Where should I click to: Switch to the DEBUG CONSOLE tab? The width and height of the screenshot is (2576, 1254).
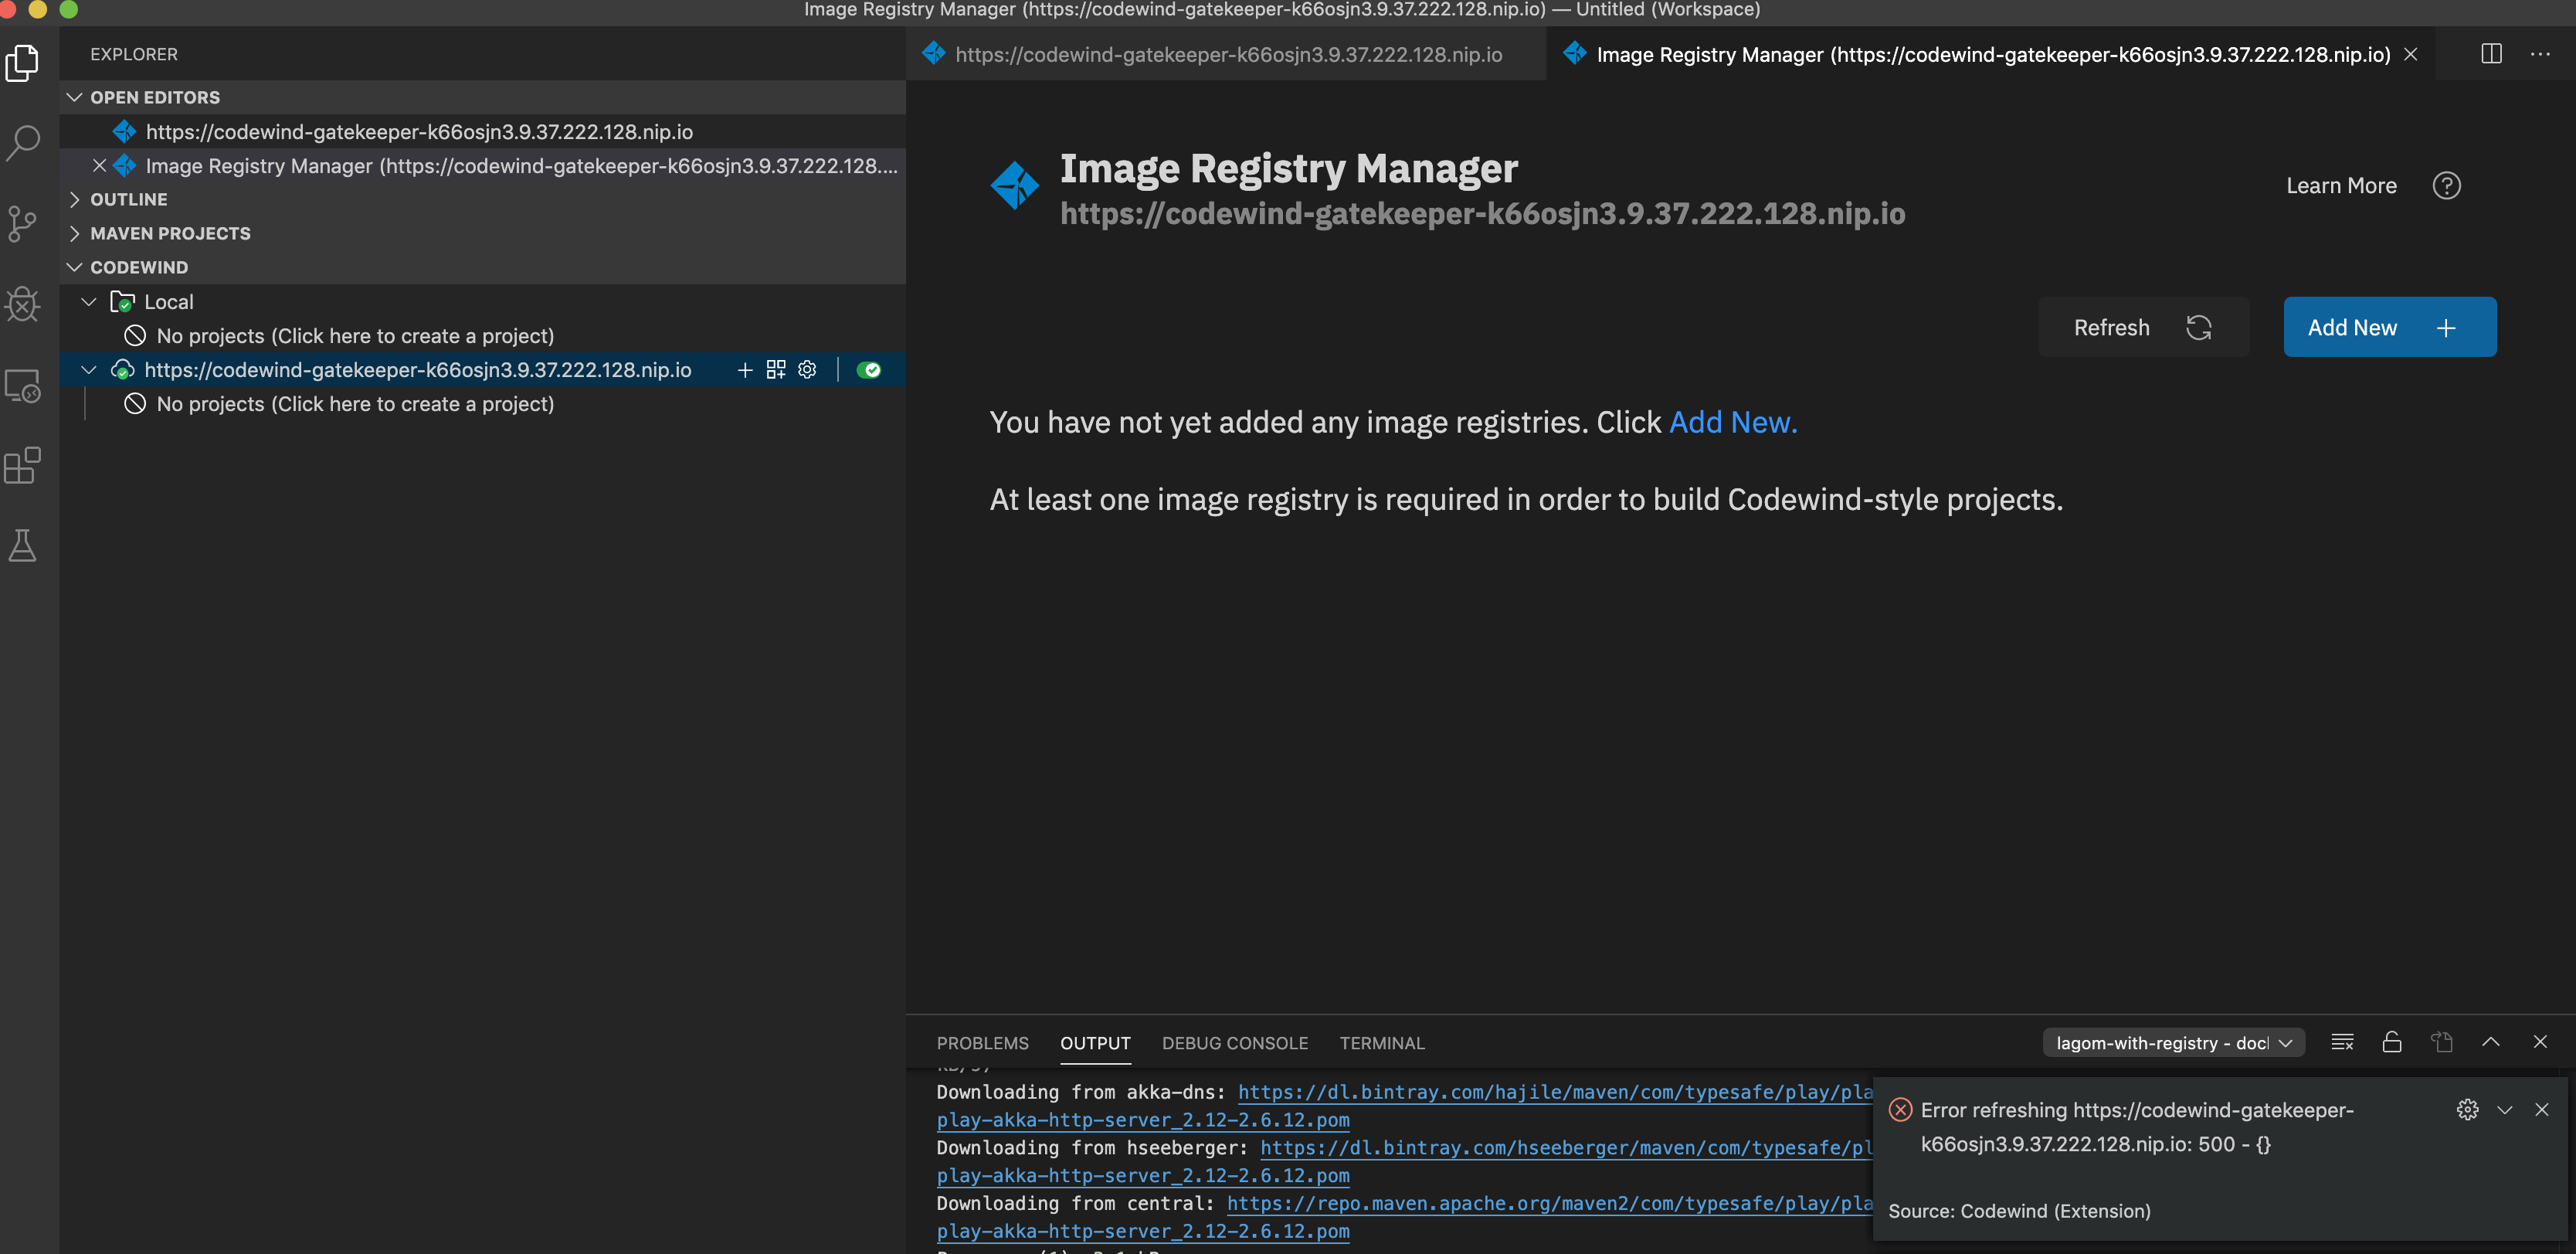click(x=1235, y=1042)
